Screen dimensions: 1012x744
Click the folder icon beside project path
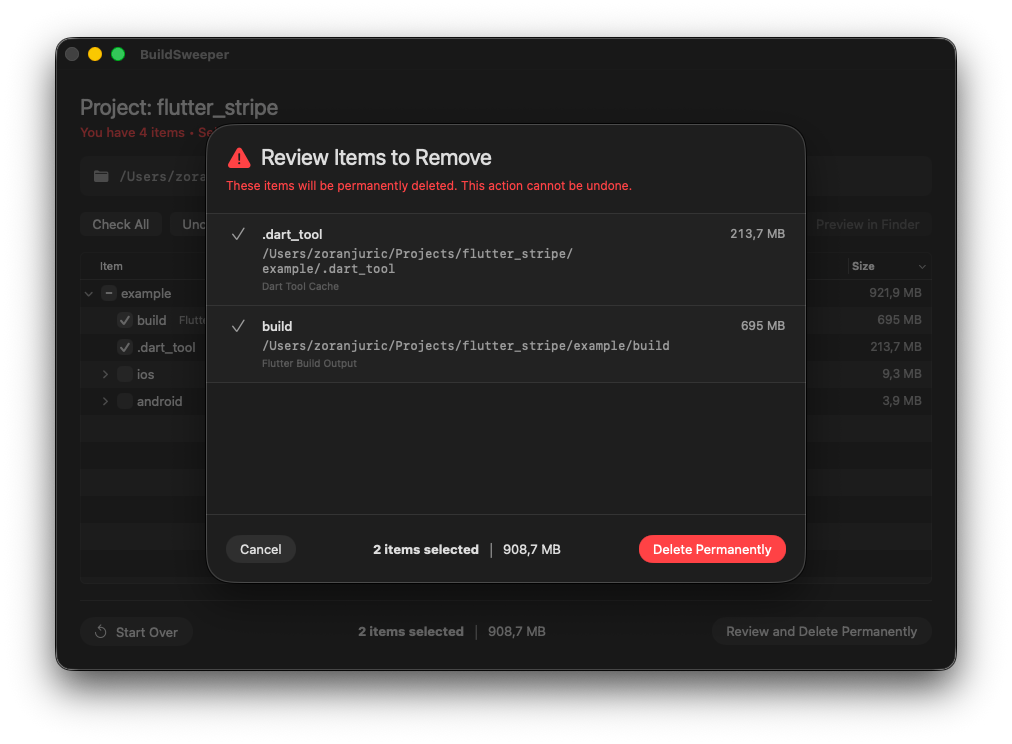(x=101, y=177)
